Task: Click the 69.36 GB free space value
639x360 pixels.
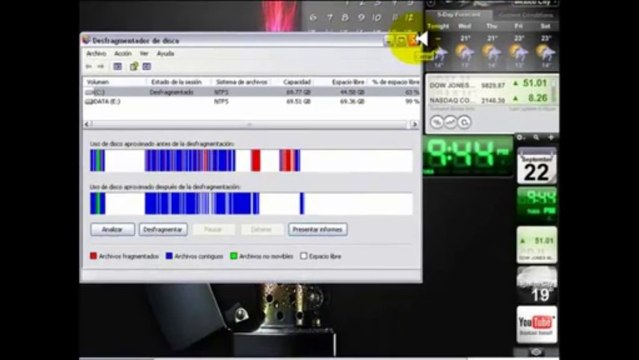Action: [x=352, y=102]
